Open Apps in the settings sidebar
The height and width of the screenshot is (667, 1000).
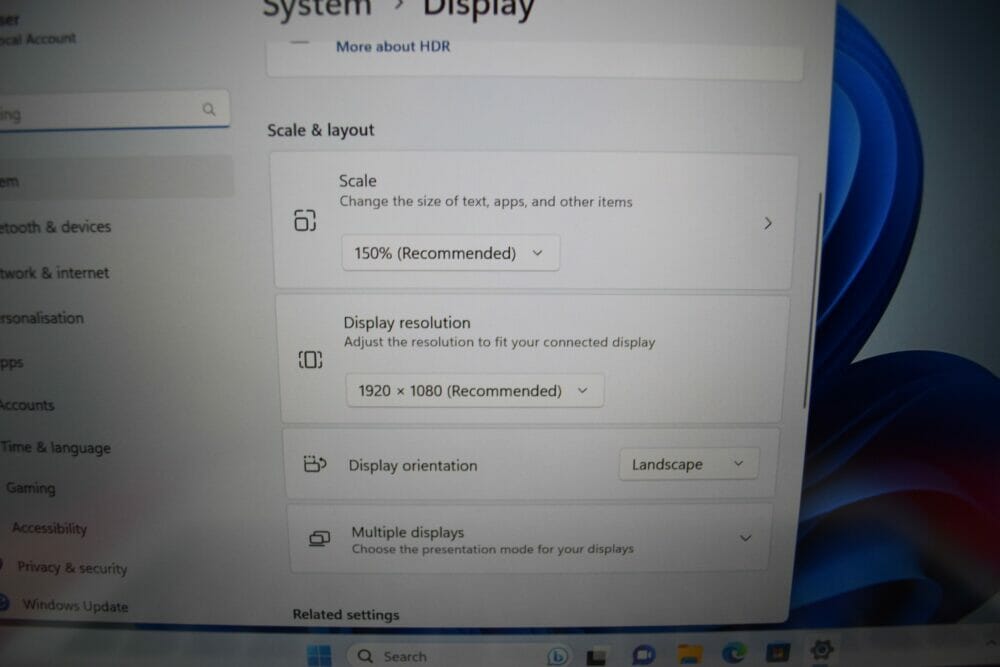[11, 363]
